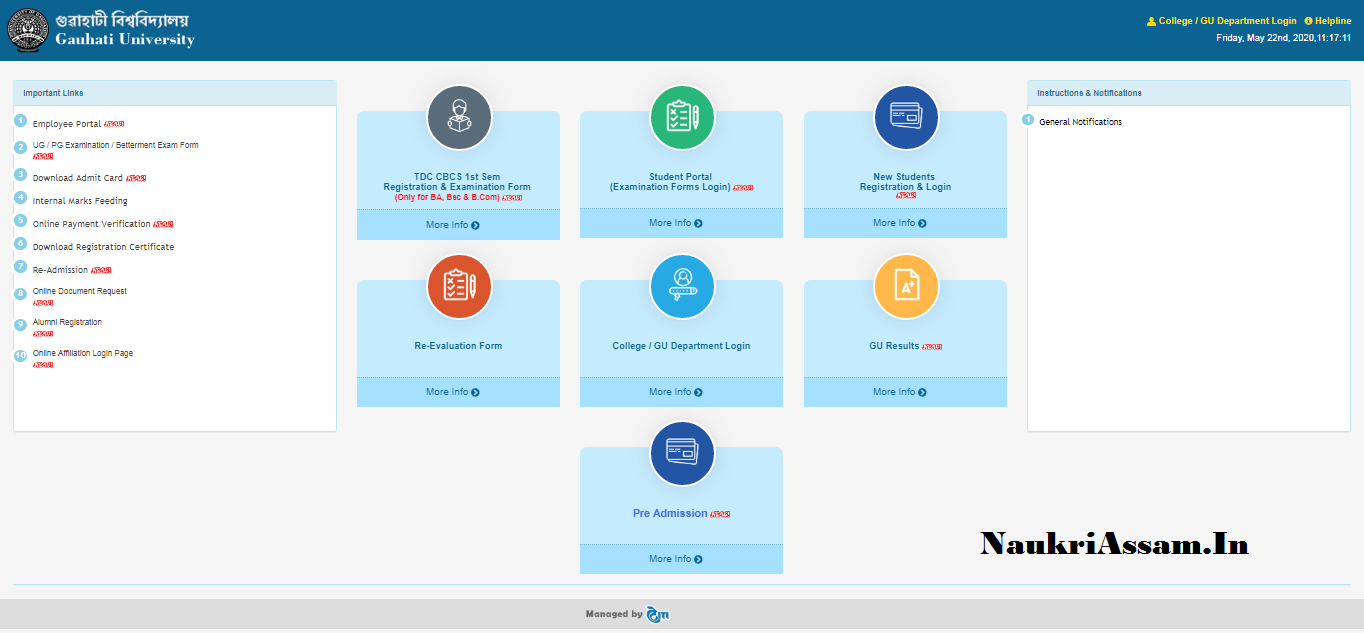Open the Internal Marks Feeding link
Viewport: 1364px width, 633px height.
80,201
